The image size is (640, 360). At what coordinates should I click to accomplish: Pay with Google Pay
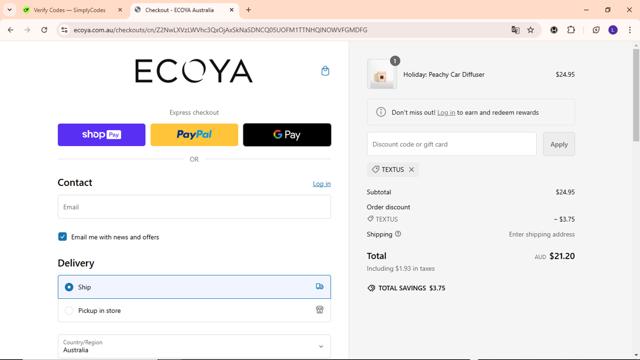point(287,135)
